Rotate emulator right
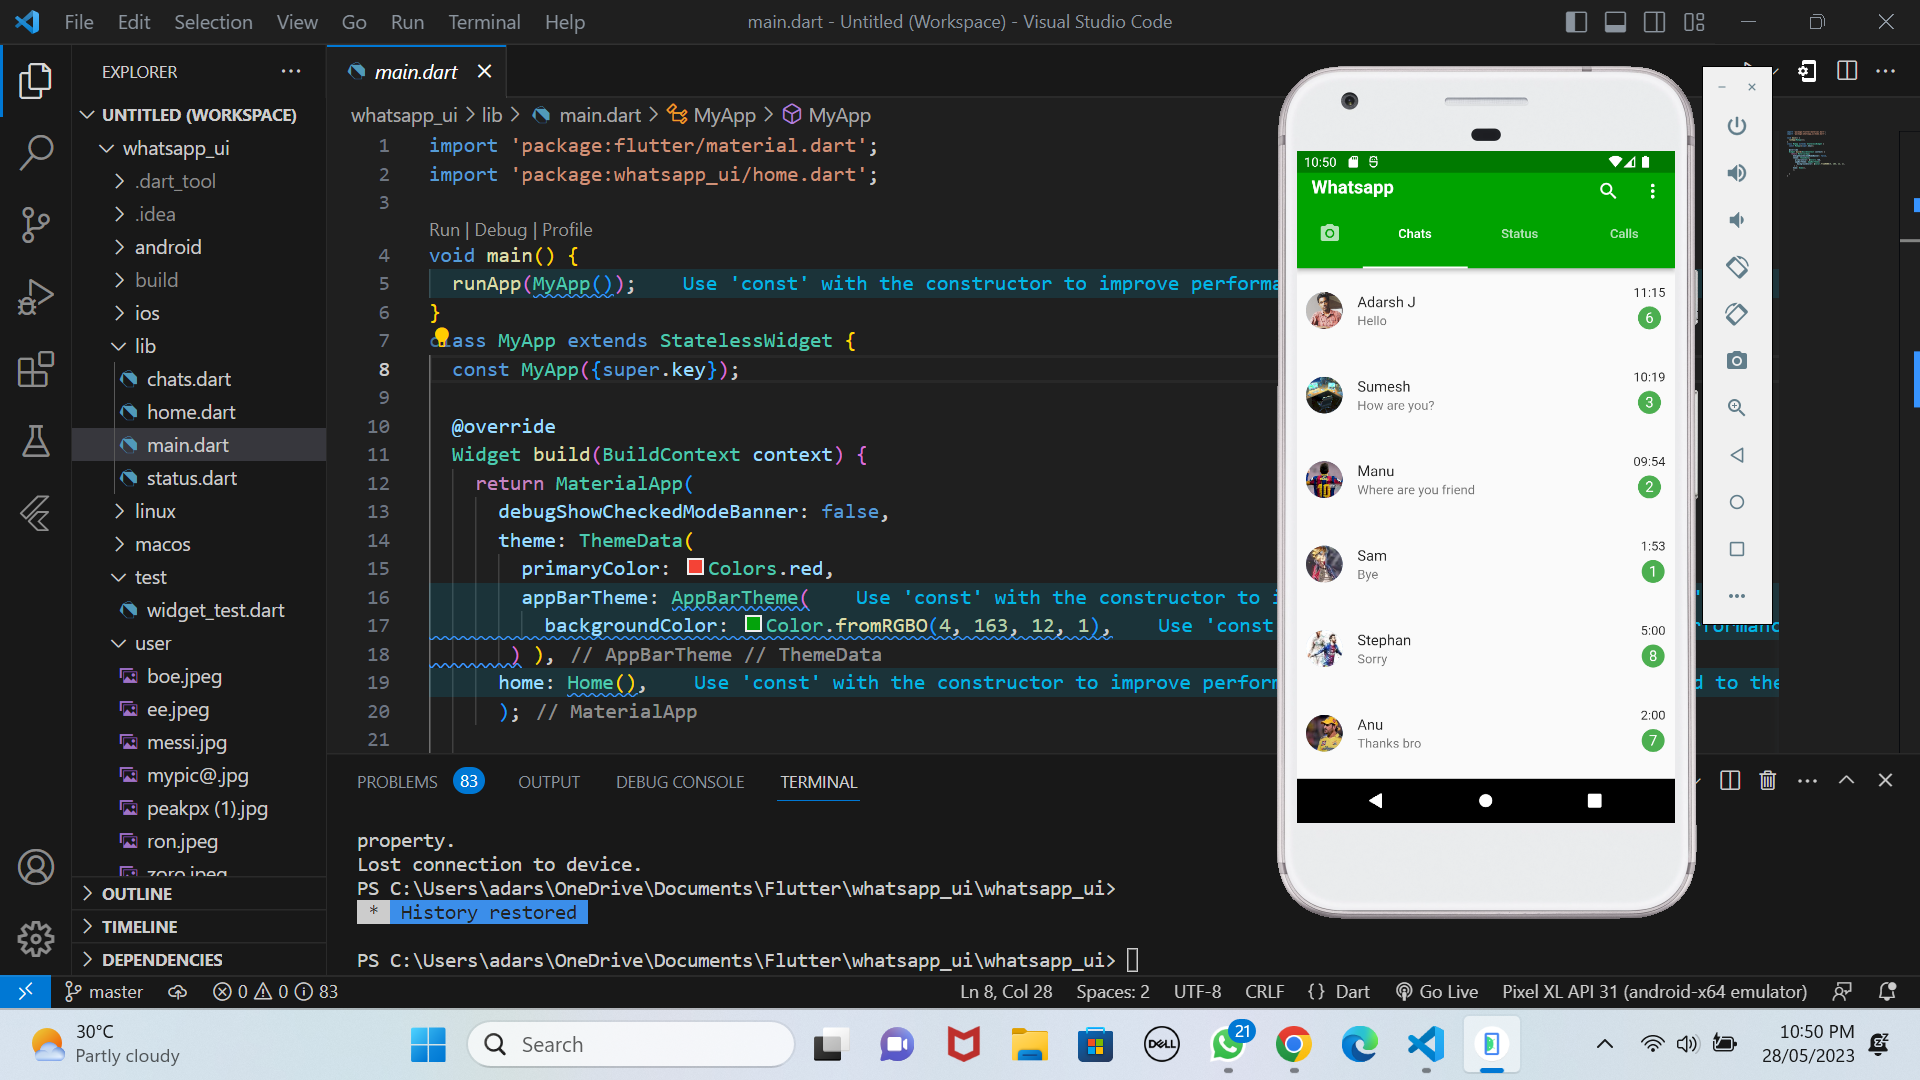1920x1080 pixels. coord(1737,314)
